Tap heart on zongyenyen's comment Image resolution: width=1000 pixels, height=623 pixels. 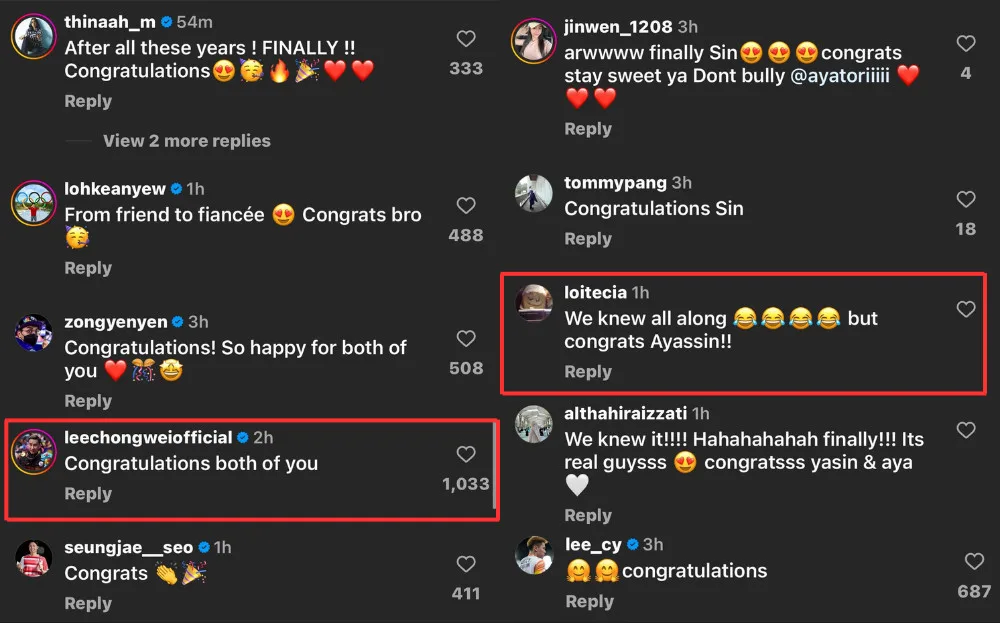coord(466,338)
